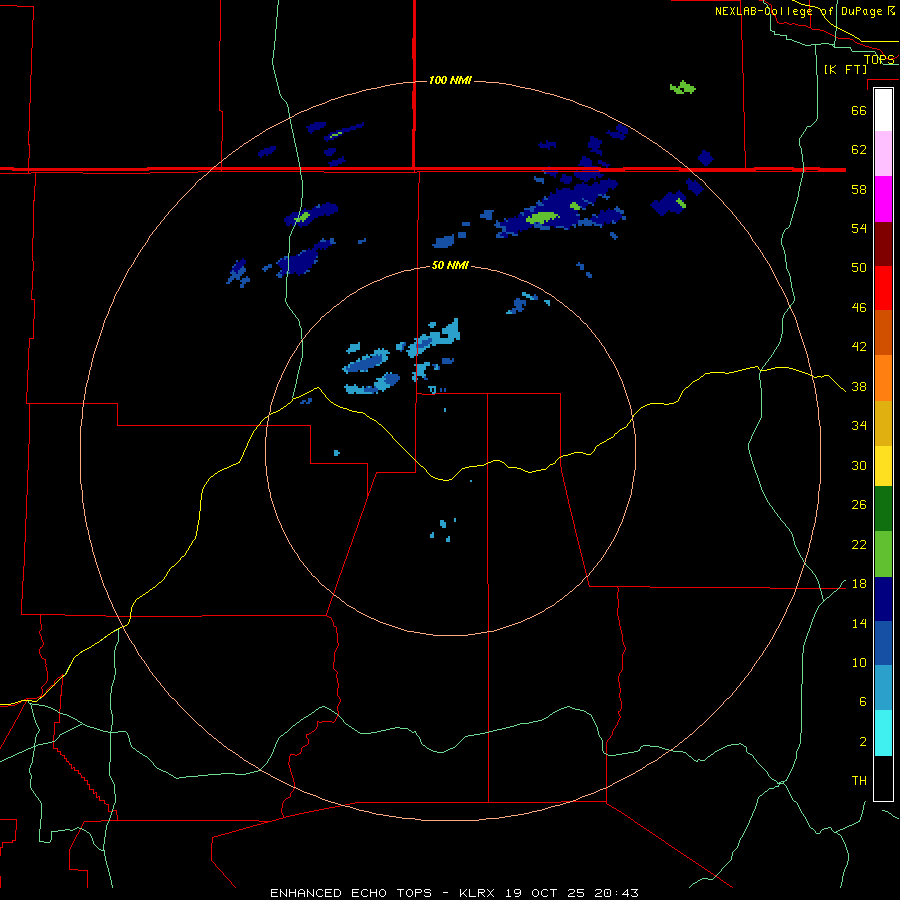Click the [K FT] units label
Viewport: 900px width, 900px height.
[845, 69]
